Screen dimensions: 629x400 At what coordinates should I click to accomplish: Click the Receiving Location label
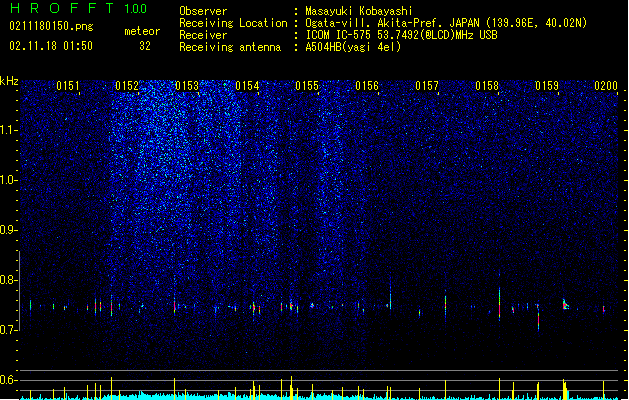(233, 23)
